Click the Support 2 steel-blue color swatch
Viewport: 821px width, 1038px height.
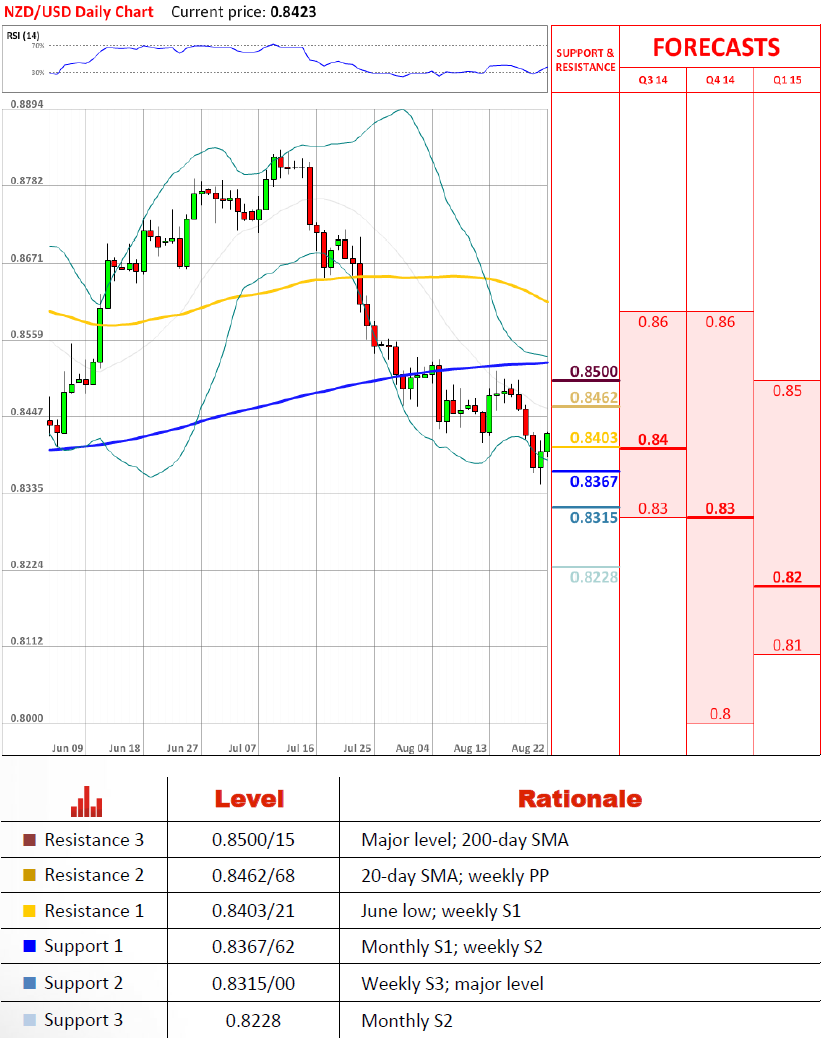click(x=29, y=983)
